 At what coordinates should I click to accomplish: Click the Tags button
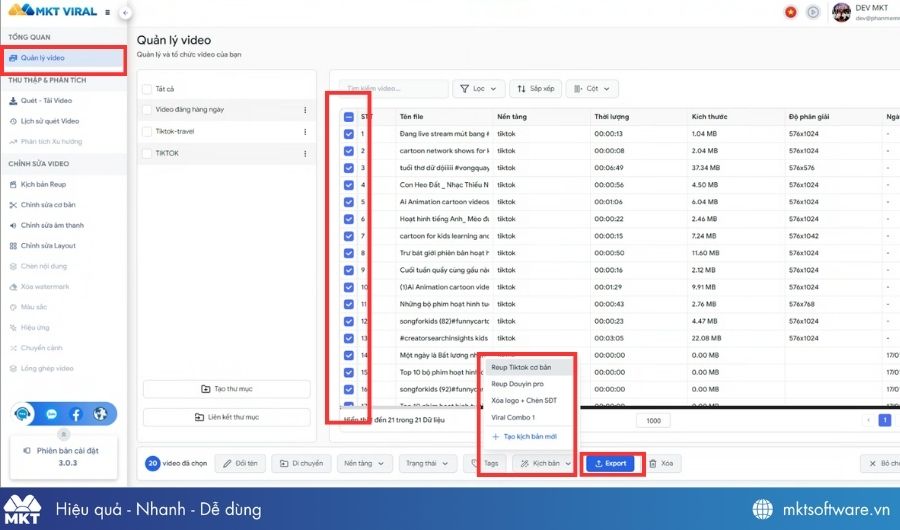pos(485,463)
